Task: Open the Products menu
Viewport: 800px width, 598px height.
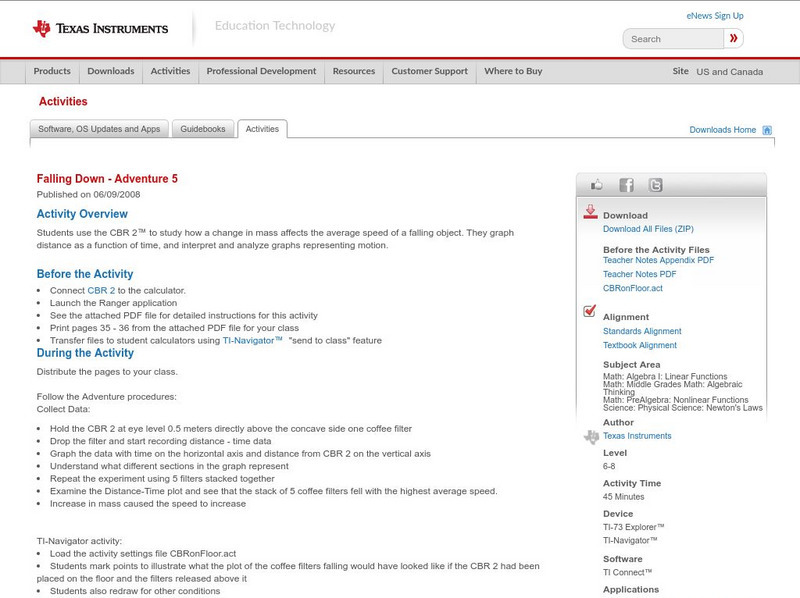Action: pos(52,71)
